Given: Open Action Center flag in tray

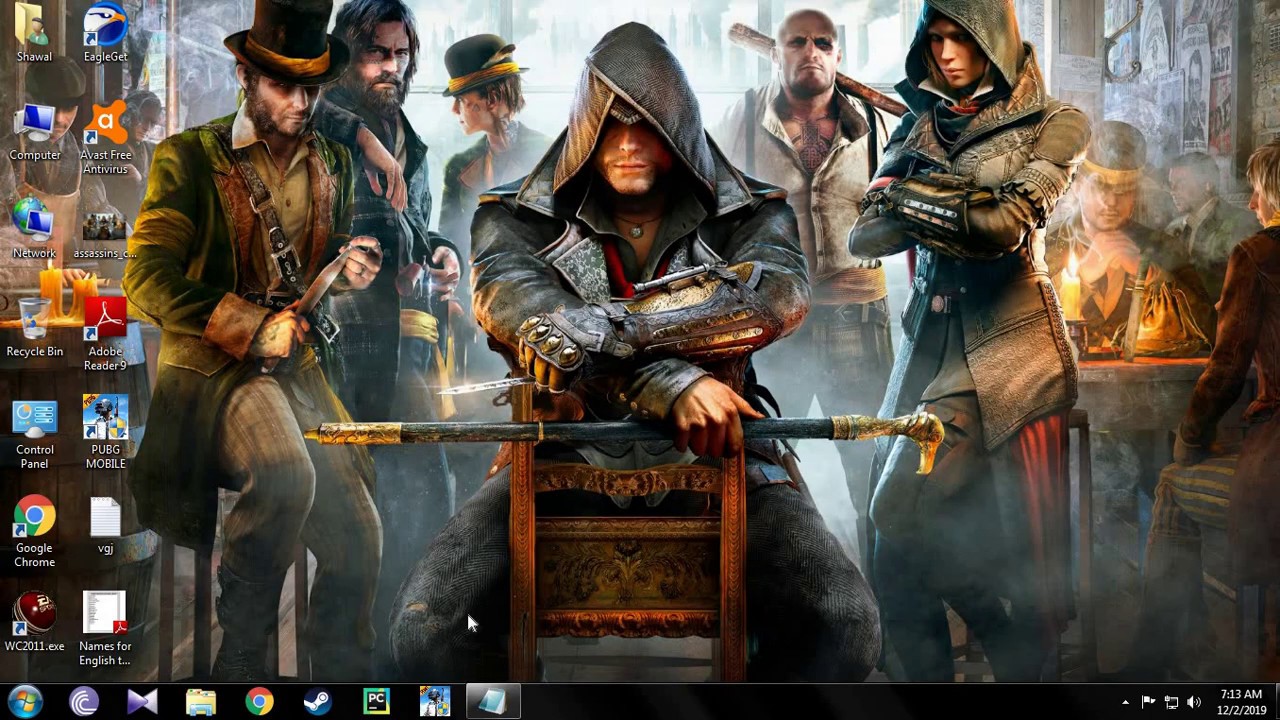Looking at the screenshot, I should tap(1148, 702).
